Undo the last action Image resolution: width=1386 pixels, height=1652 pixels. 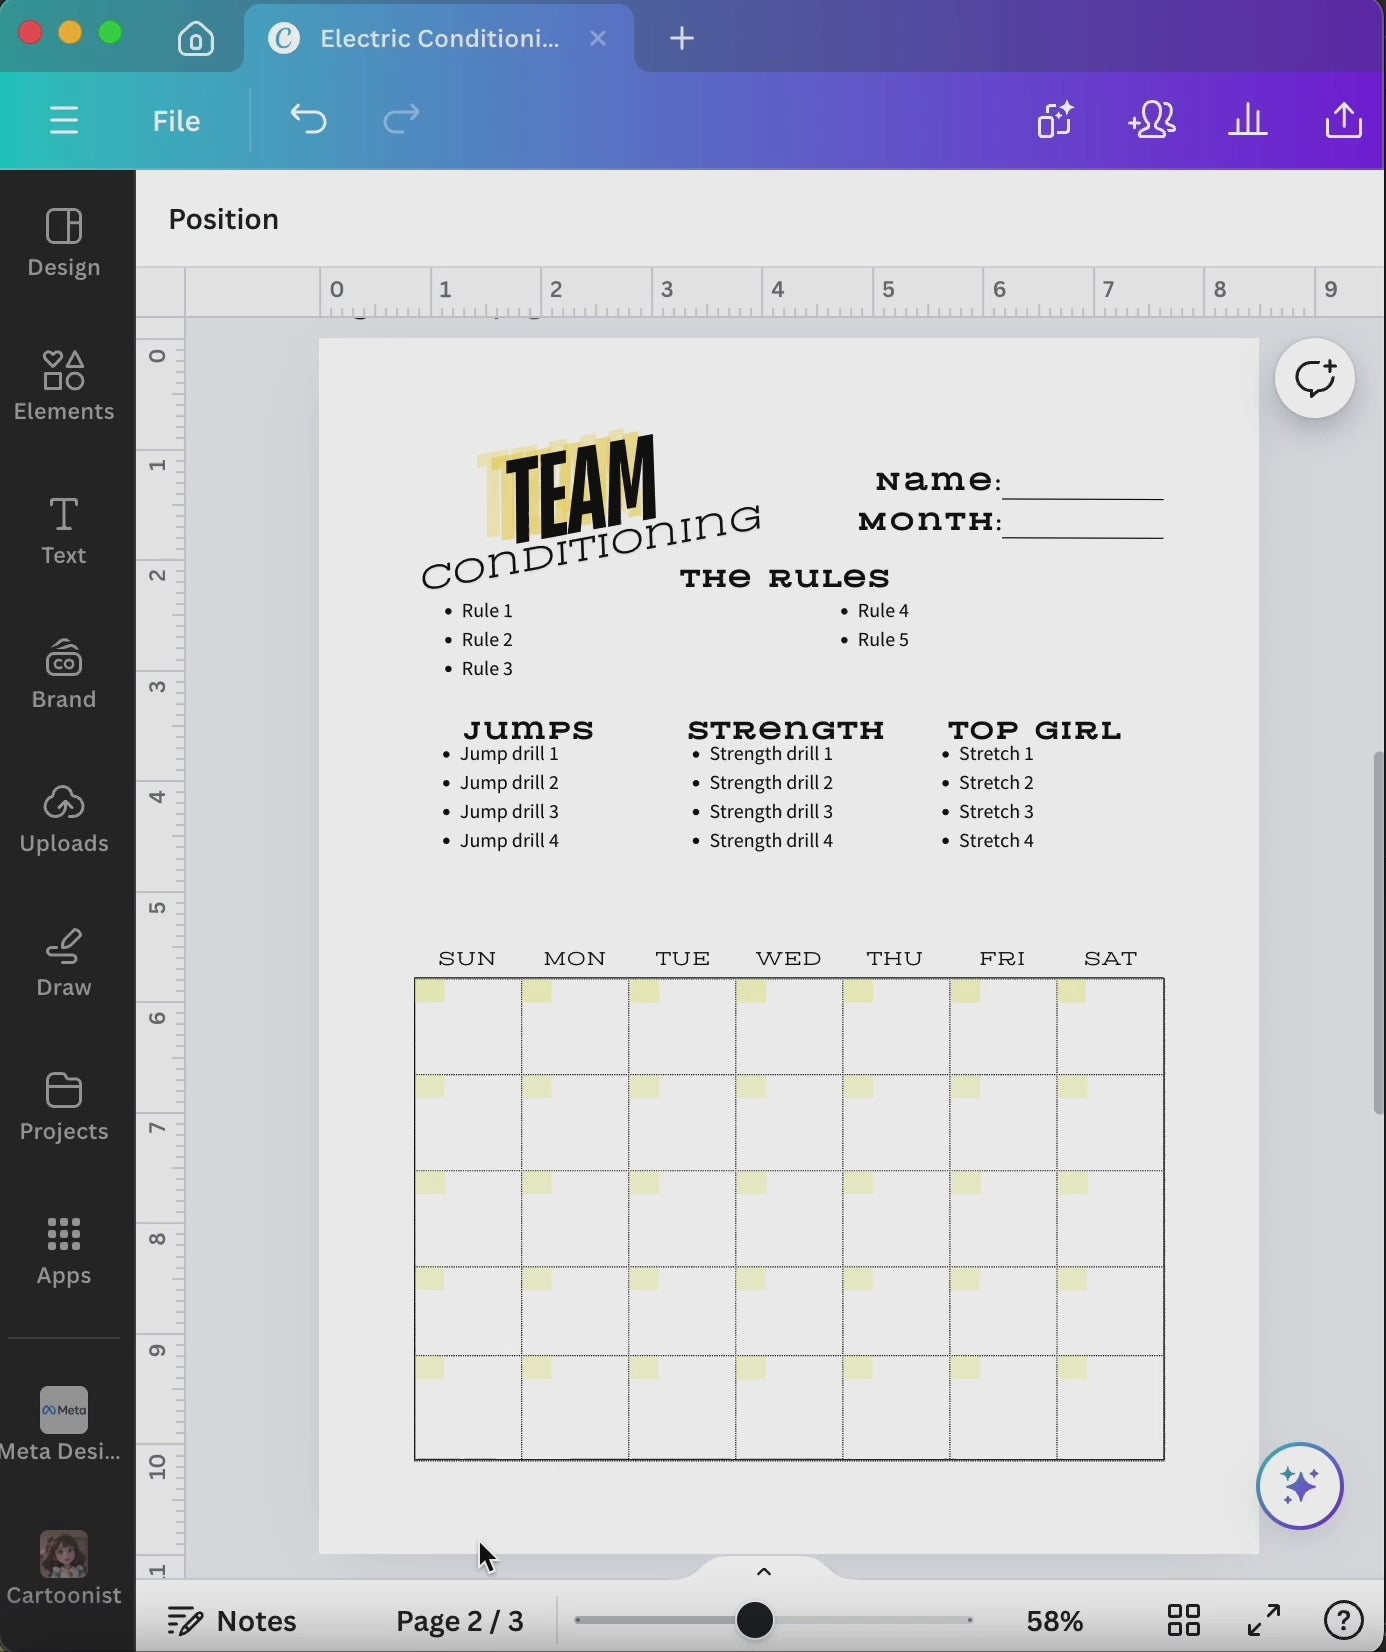tap(309, 121)
